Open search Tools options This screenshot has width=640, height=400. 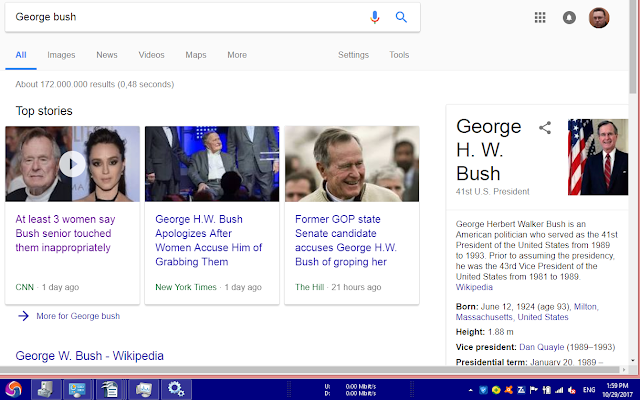(399, 55)
